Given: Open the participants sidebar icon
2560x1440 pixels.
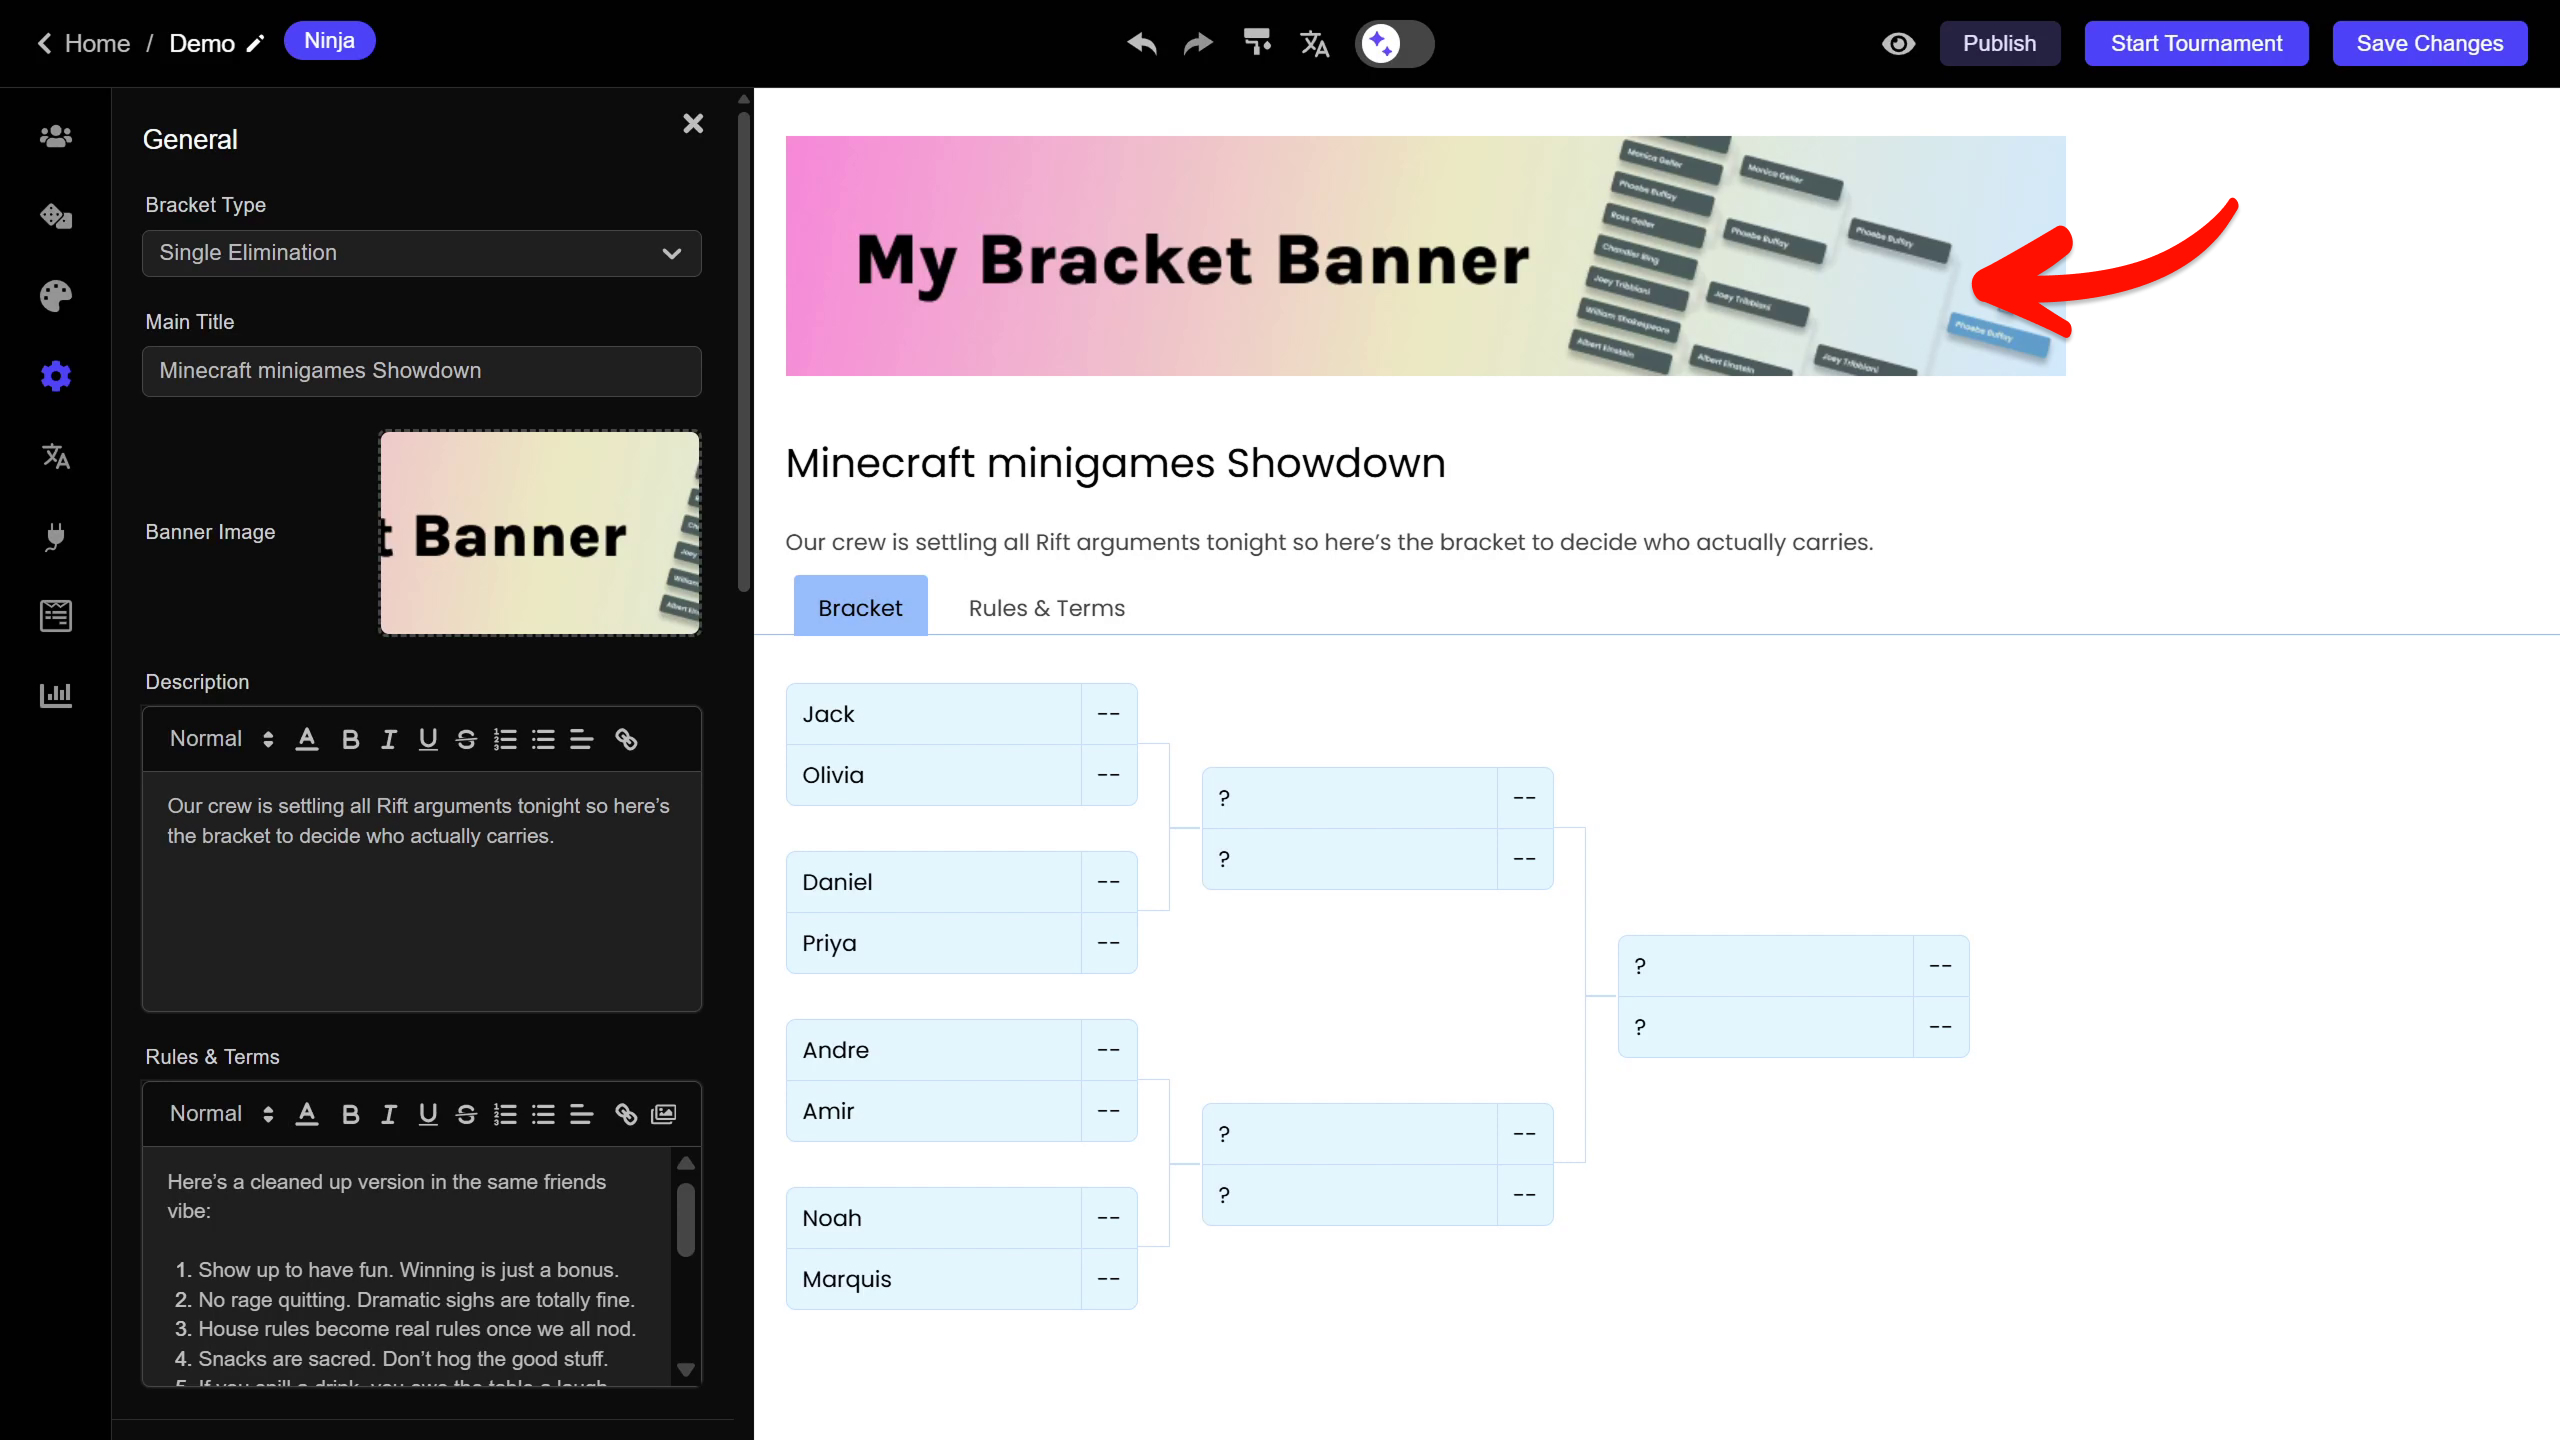Looking at the screenshot, I should coord(56,136).
